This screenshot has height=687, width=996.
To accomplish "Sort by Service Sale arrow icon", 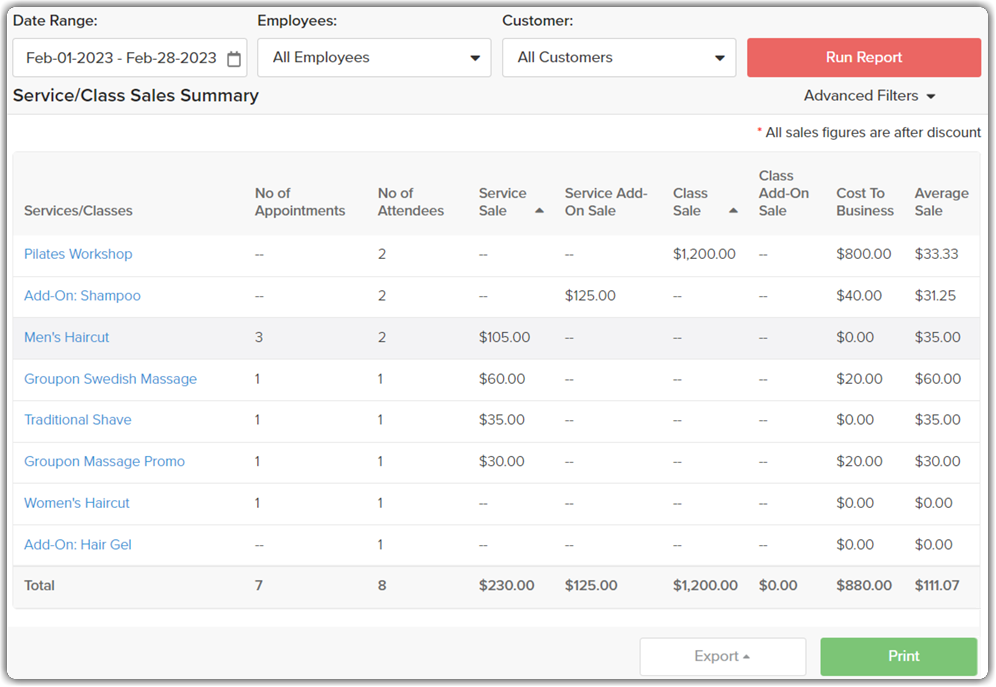I will tap(540, 211).
